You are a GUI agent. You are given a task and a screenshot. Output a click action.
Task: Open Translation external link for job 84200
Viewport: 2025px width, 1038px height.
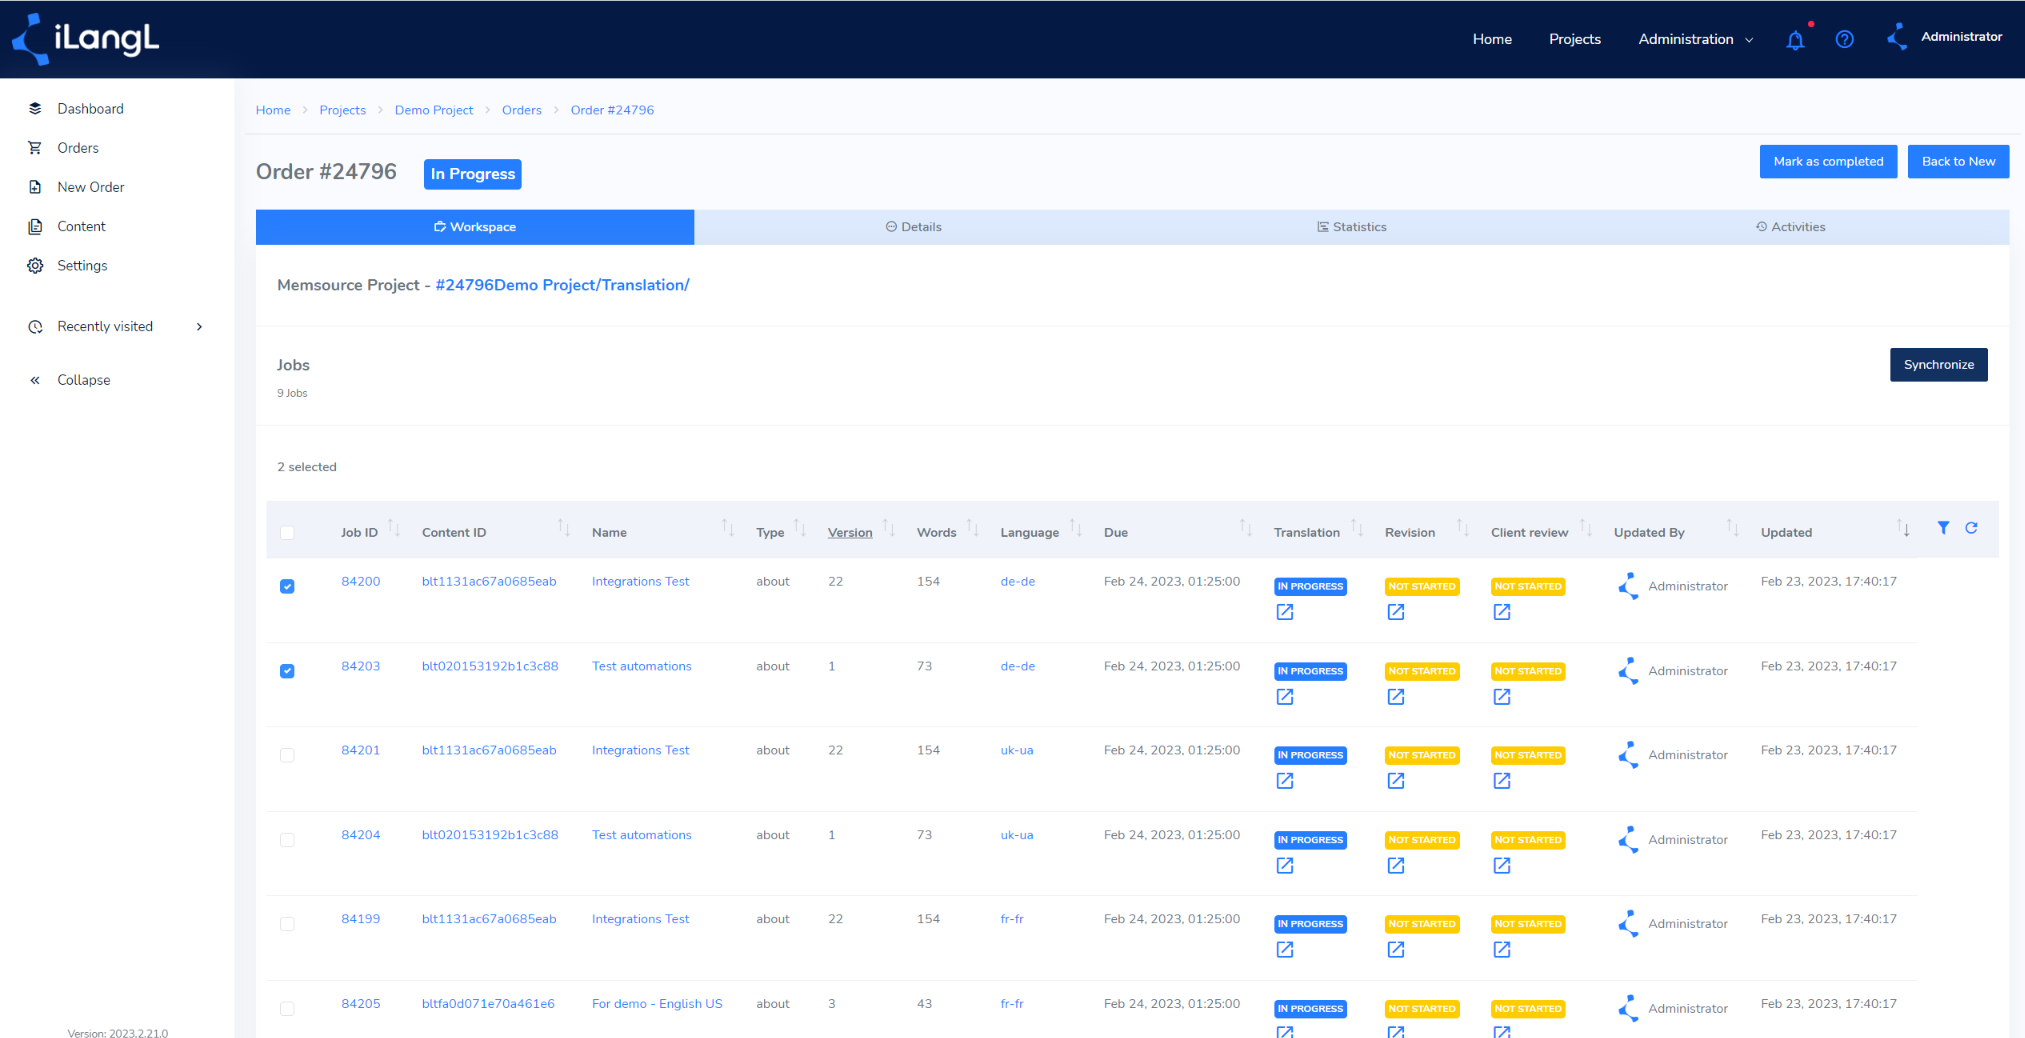pyautogui.click(x=1285, y=612)
